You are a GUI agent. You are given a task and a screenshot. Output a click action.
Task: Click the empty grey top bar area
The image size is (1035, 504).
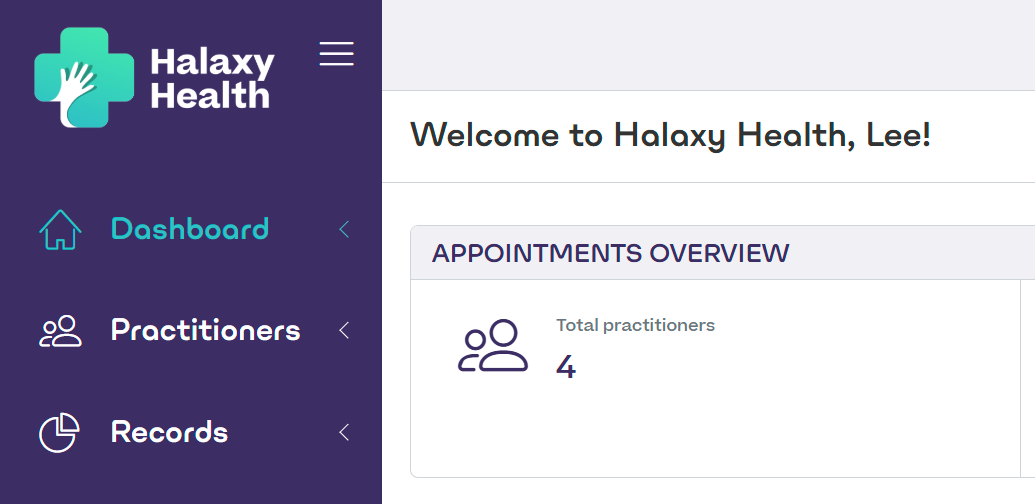click(x=708, y=45)
